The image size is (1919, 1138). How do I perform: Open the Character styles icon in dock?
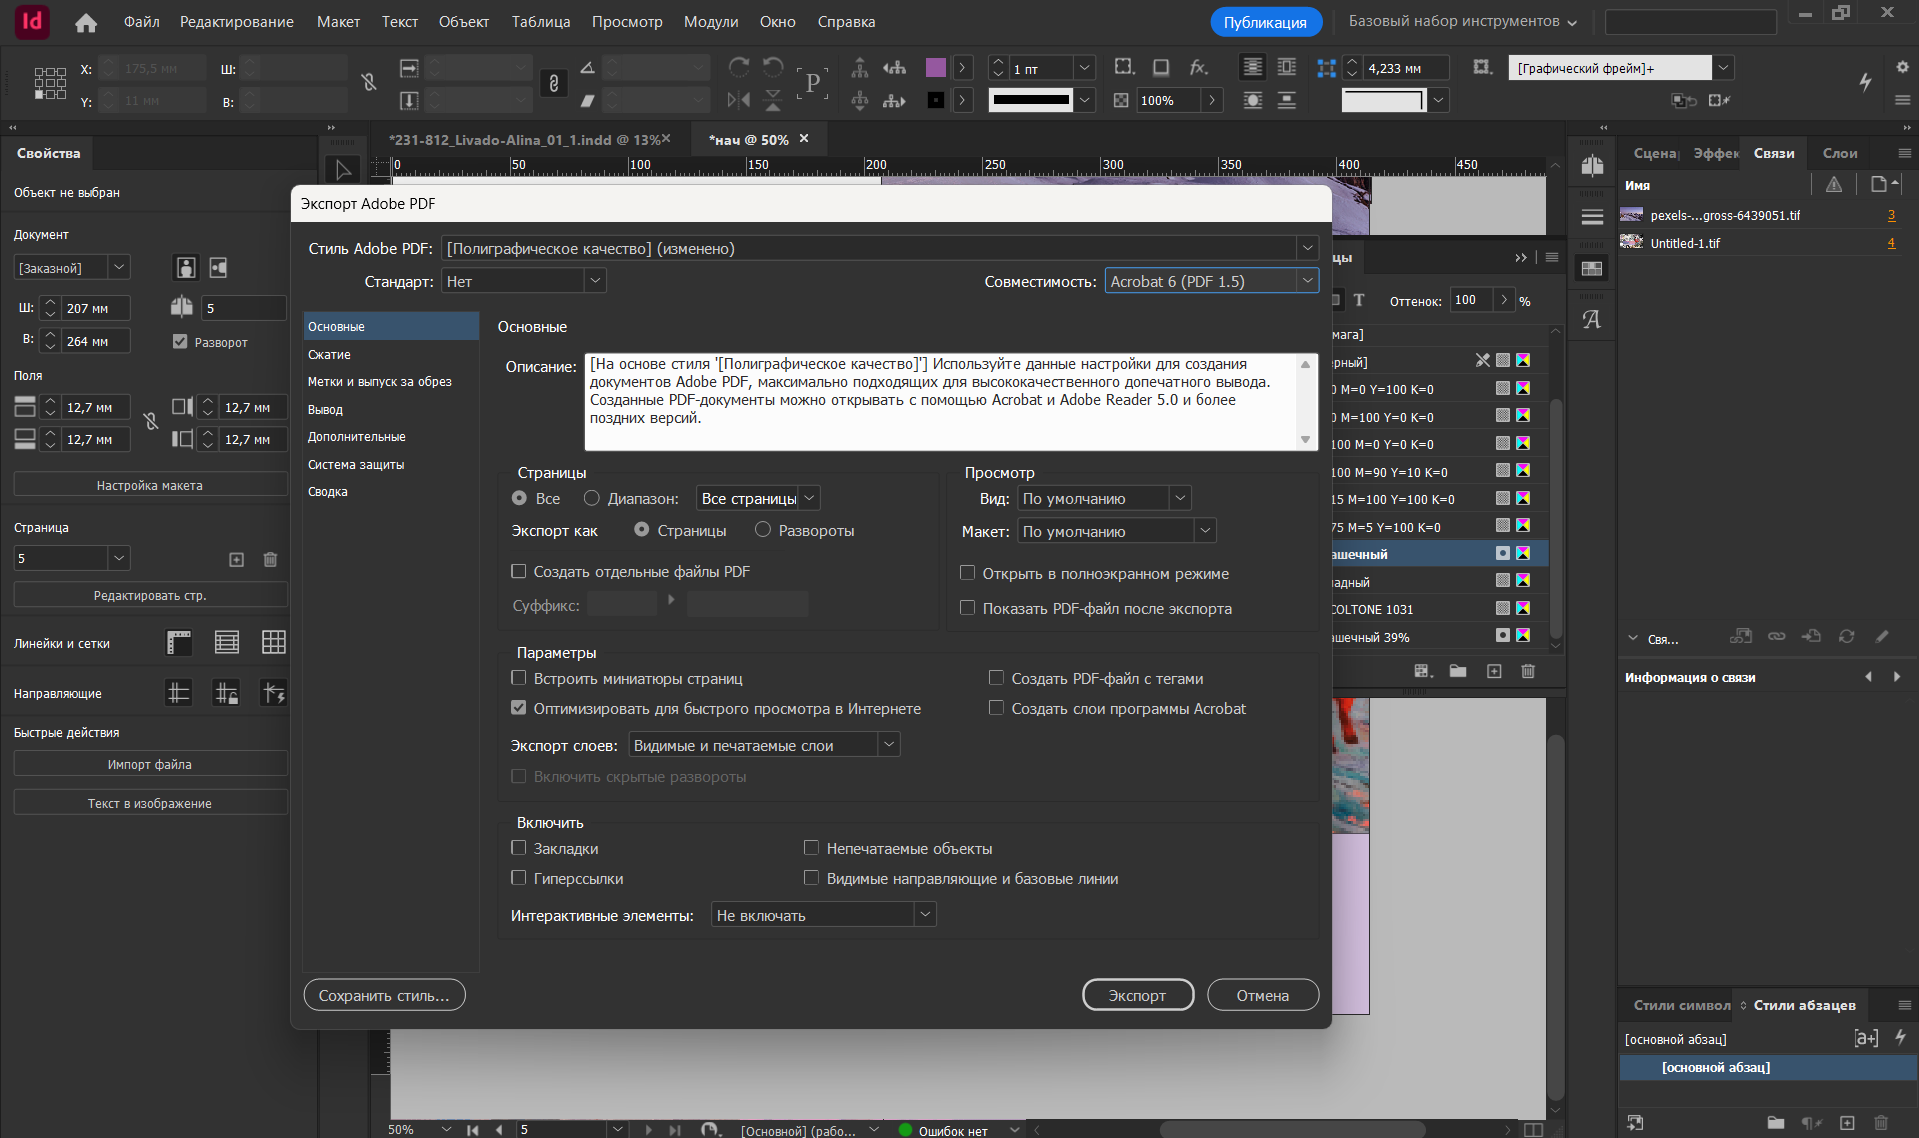click(x=1592, y=320)
